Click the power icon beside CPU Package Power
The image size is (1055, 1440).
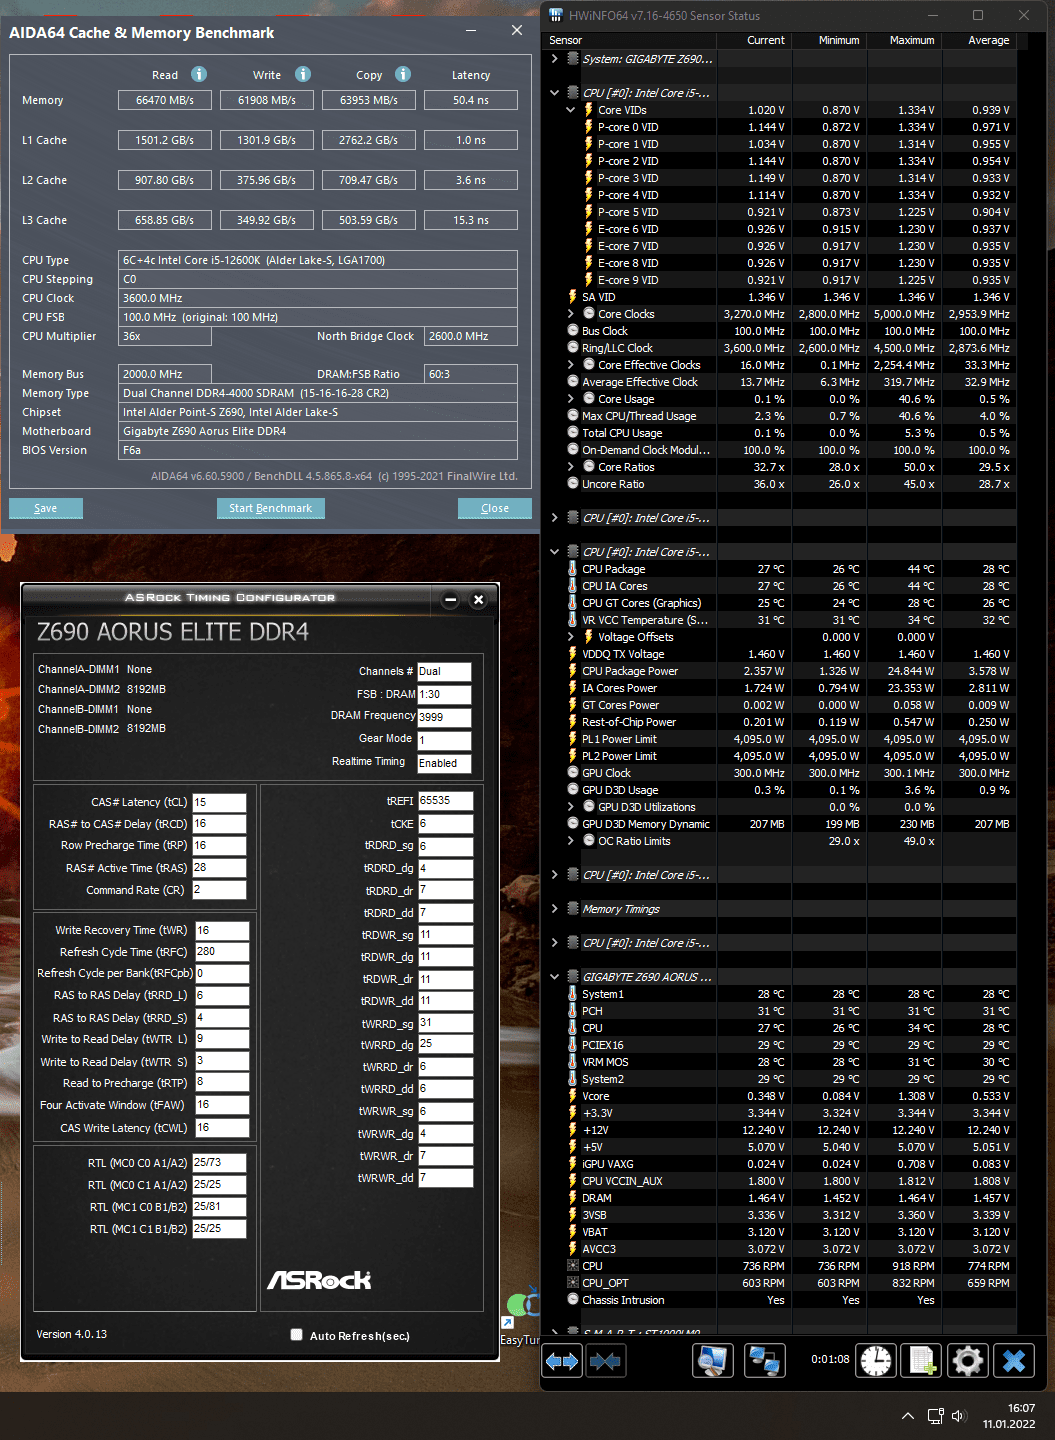click(x=573, y=671)
